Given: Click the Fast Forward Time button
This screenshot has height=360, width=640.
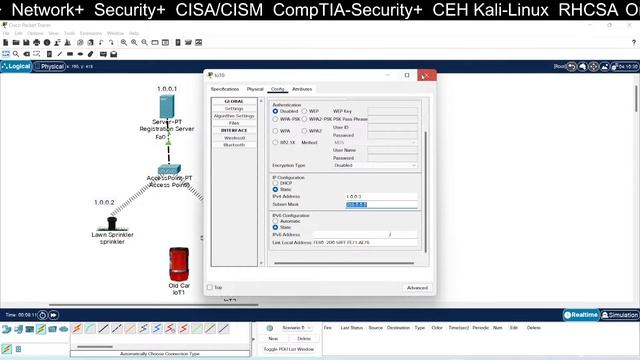Looking at the screenshot, I should point(53,315).
